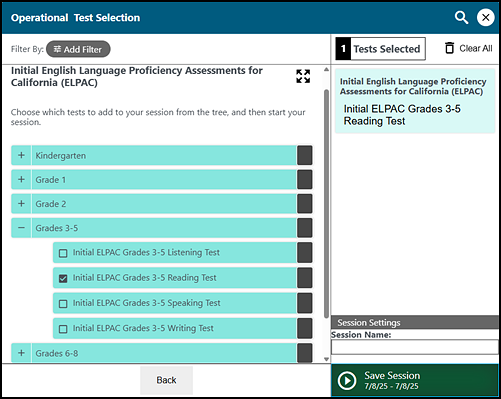Image resolution: width=501 pixels, height=399 pixels.
Task: Click the Initial ELPAC heading in the left pane
Action: pos(137,76)
